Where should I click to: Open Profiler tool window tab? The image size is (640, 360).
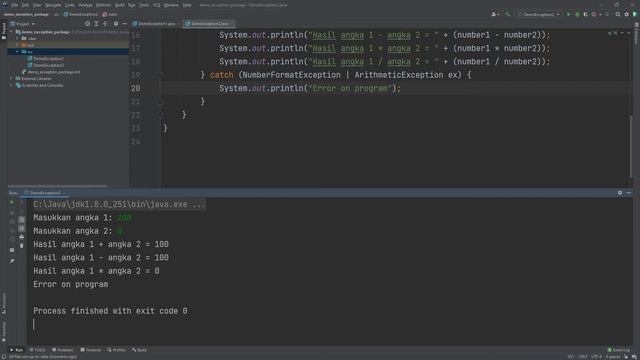coord(116,350)
